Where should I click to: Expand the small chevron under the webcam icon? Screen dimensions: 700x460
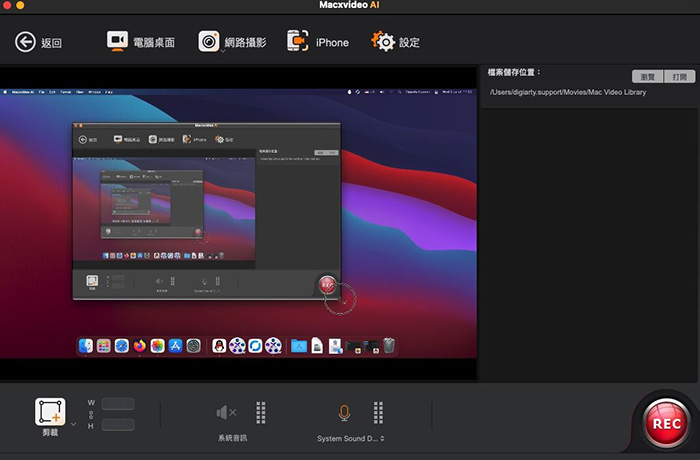[x=222, y=51]
